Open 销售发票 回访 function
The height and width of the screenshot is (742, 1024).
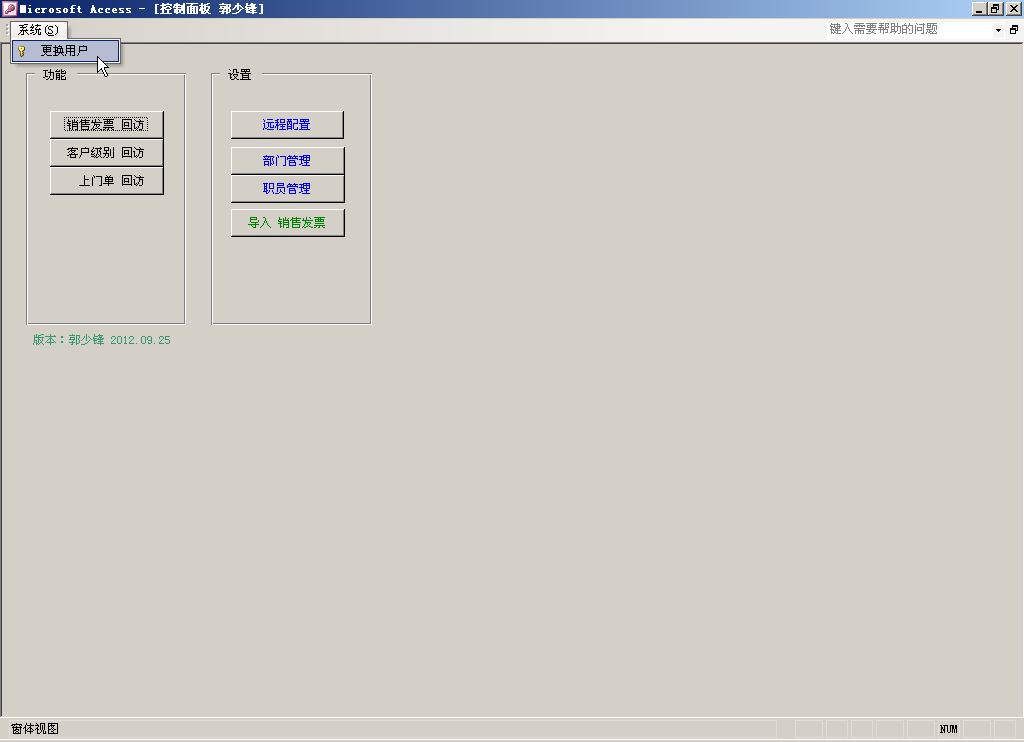click(x=106, y=125)
